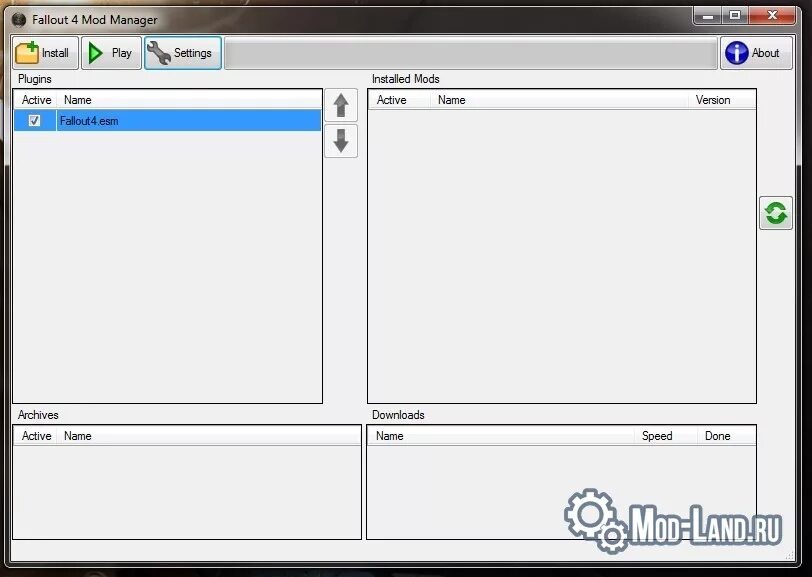Open the Settings wrench button
Screen dimensions: 812x577
tap(183, 53)
